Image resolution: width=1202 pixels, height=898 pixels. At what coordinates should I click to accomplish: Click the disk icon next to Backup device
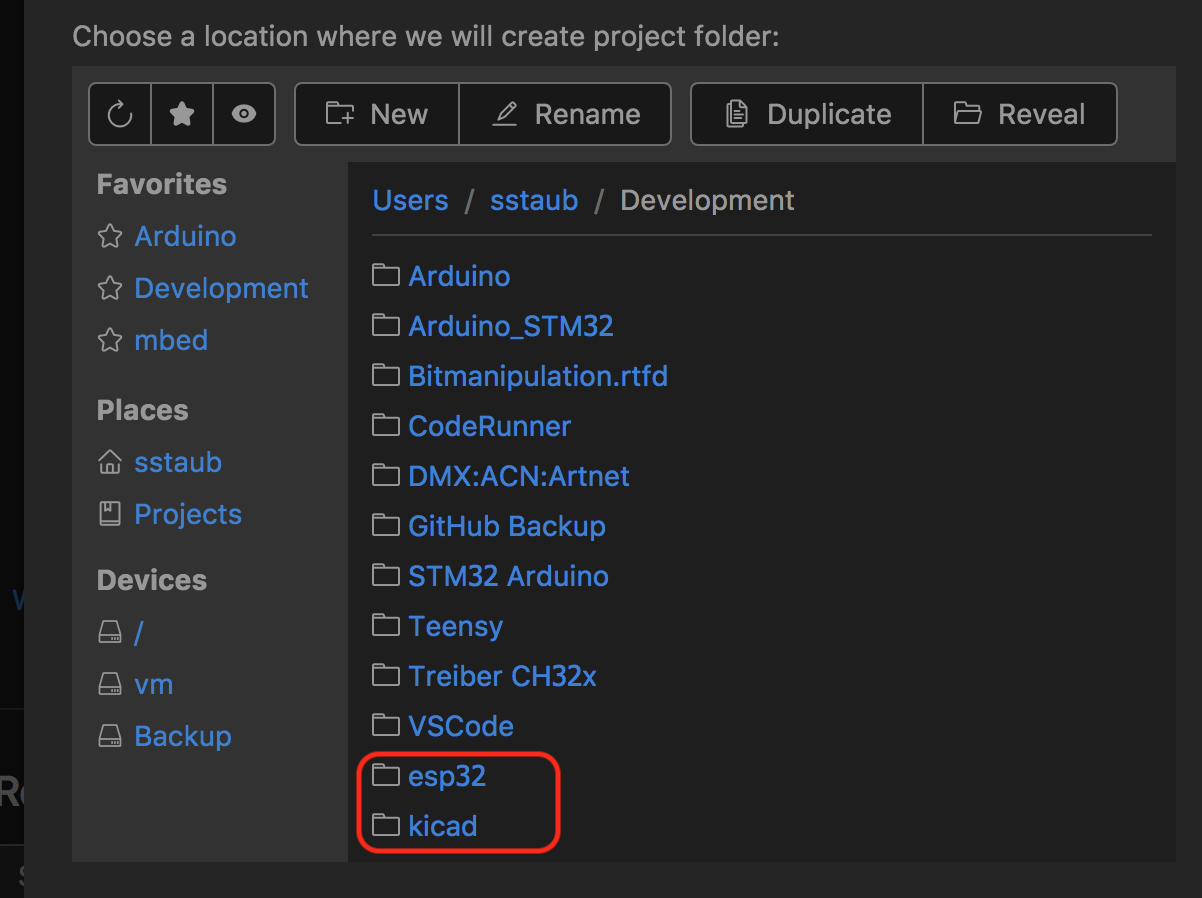pyautogui.click(x=109, y=735)
